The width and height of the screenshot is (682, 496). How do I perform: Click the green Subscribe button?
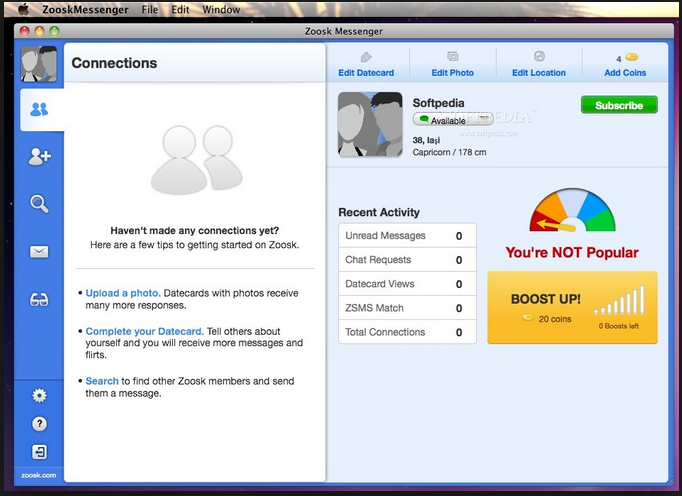619,105
